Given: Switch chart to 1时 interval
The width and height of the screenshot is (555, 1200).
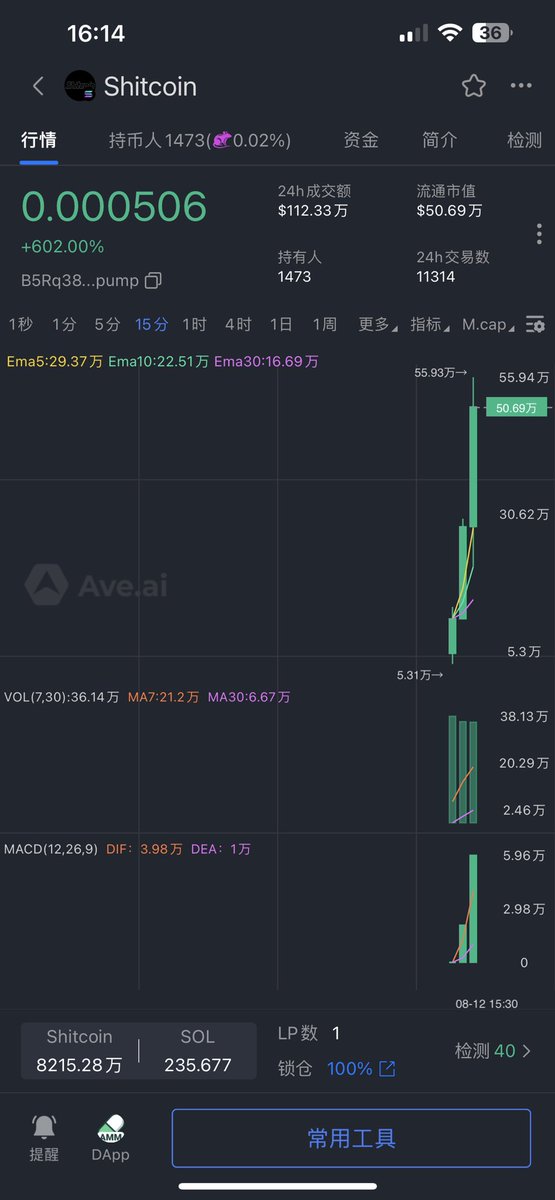Looking at the screenshot, I should 194,324.
